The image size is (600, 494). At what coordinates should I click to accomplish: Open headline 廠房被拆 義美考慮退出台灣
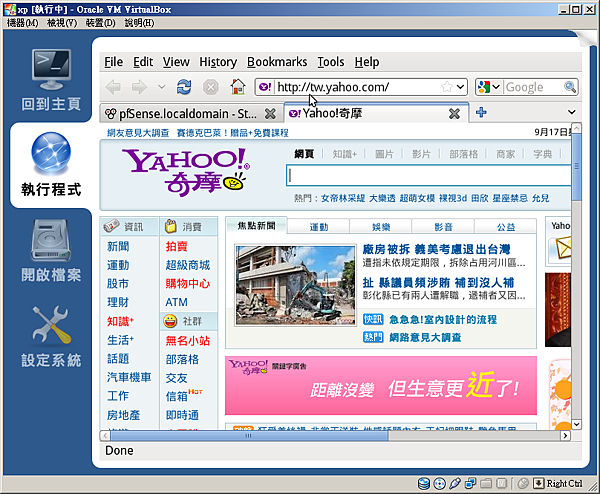coord(436,249)
